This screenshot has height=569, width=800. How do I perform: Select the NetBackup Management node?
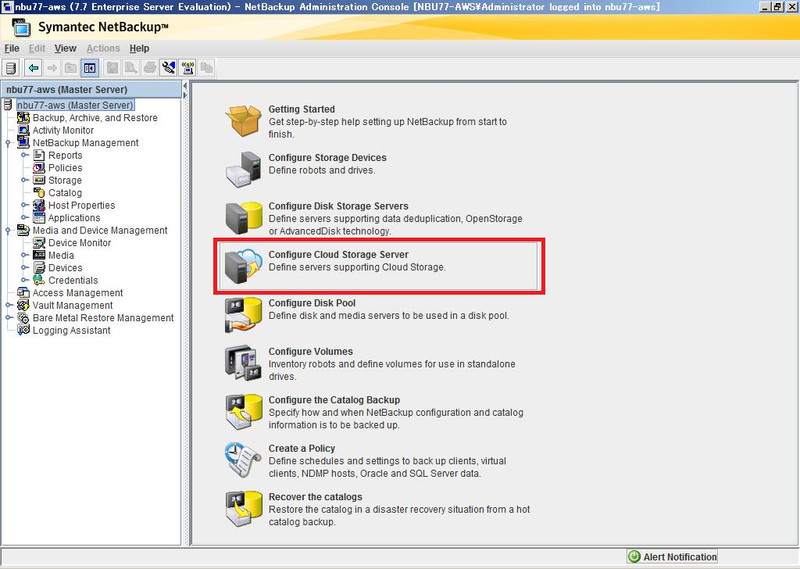[x=85, y=143]
